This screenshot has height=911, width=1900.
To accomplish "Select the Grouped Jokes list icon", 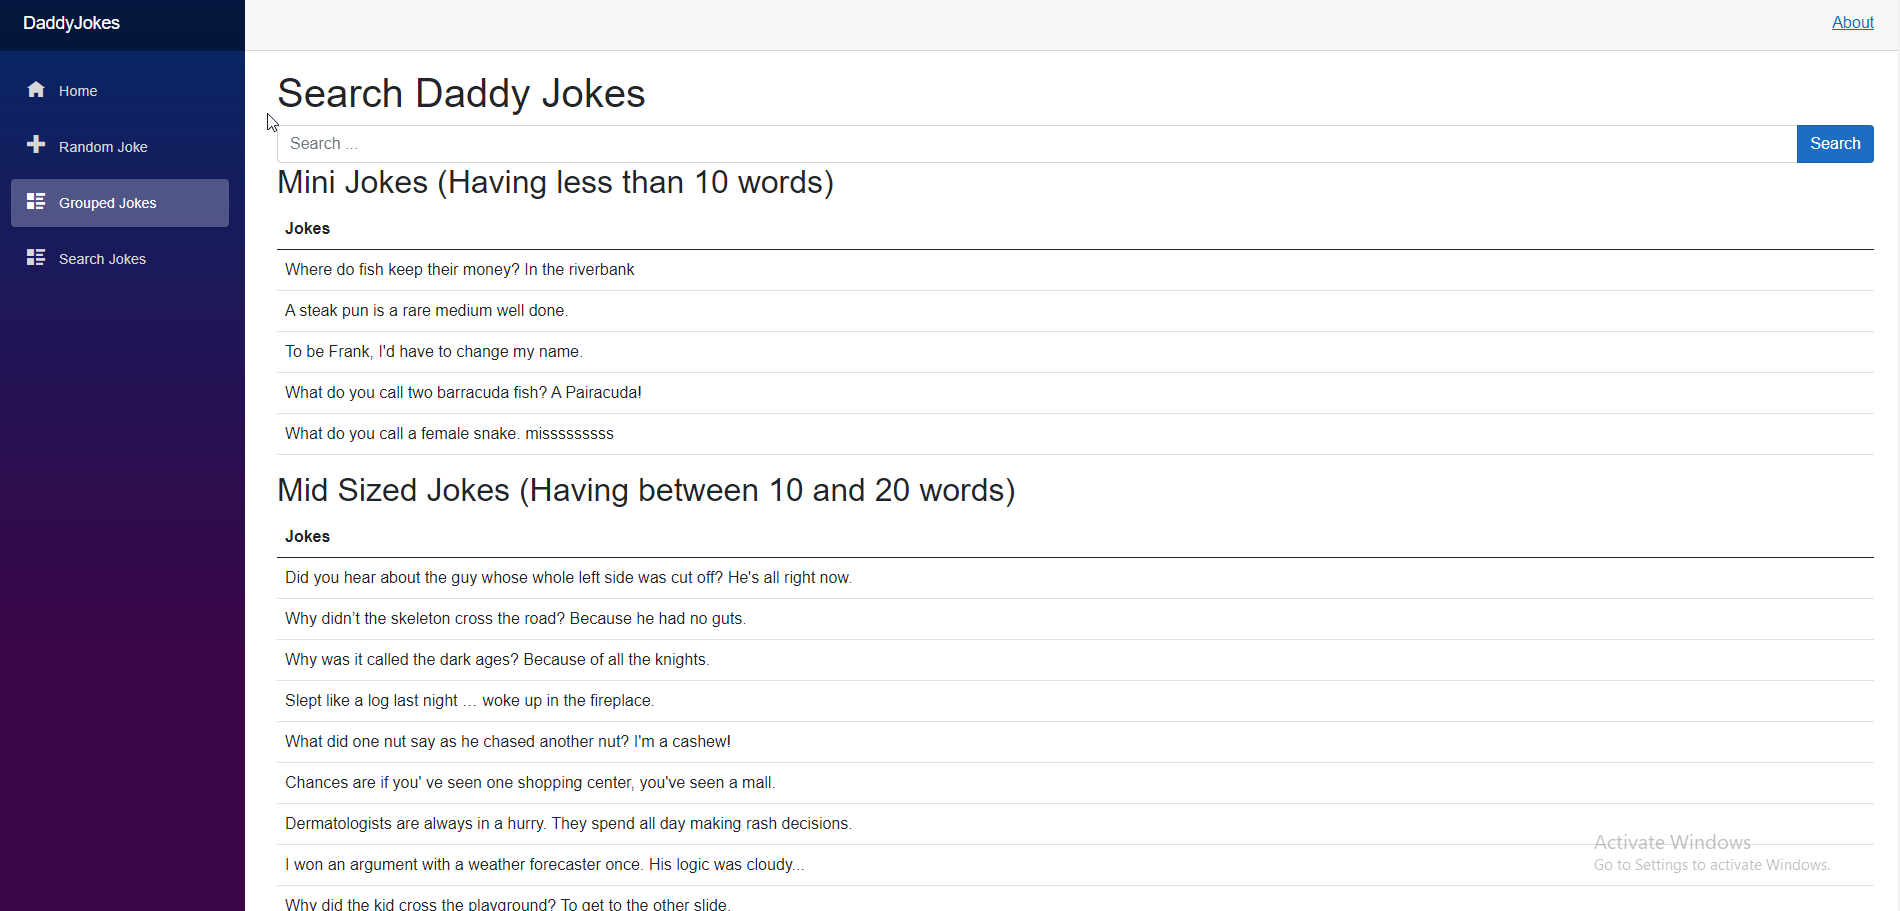I will click(x=36, y=202).
